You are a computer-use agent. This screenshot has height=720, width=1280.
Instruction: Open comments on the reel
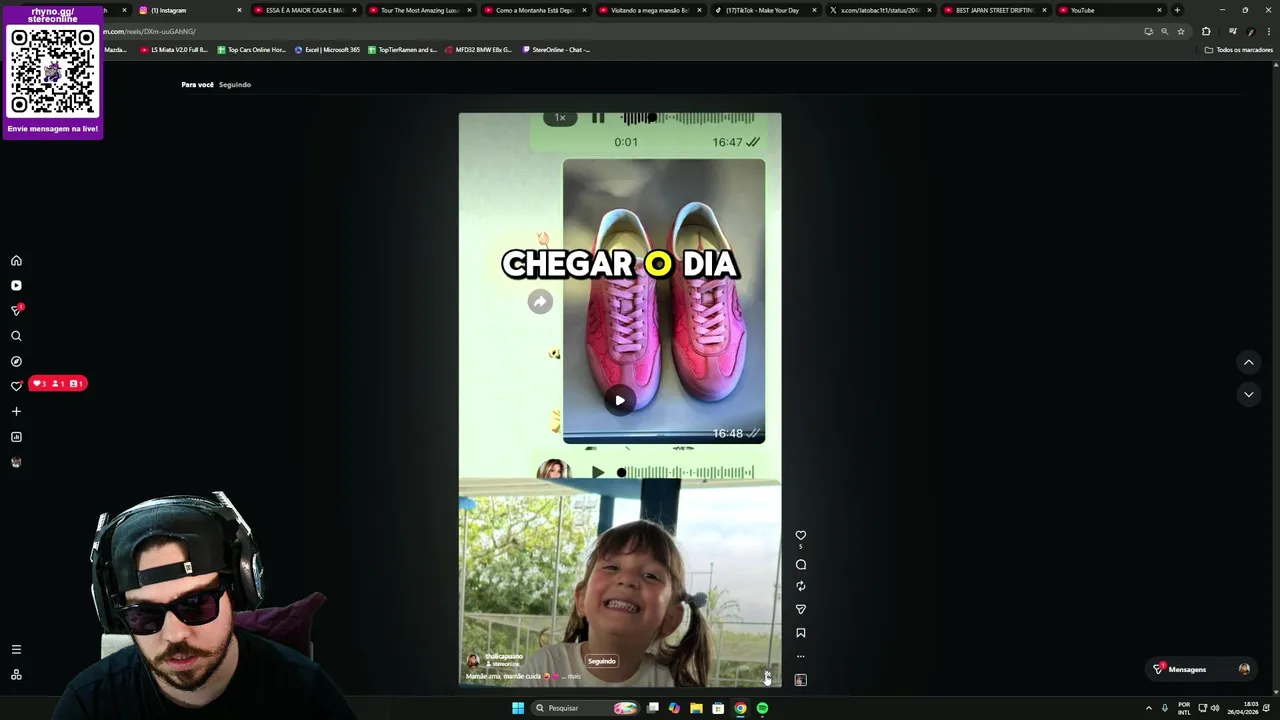point(800,565)
